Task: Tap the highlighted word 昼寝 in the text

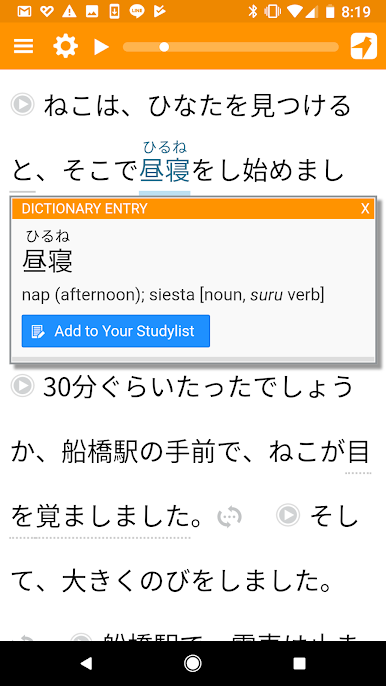Action: pyautogui.click(x=165, y=171)
